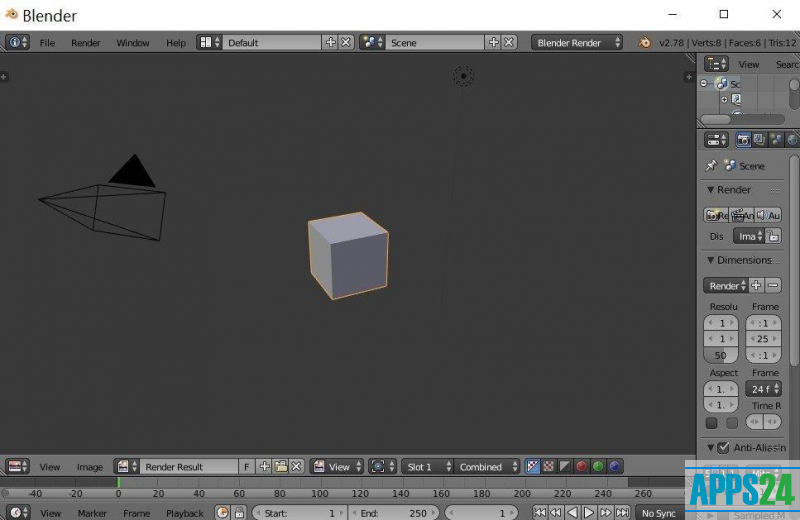800x520 pixels.
Task: Open the Outliner View menu
Action: tap(748, 64)
